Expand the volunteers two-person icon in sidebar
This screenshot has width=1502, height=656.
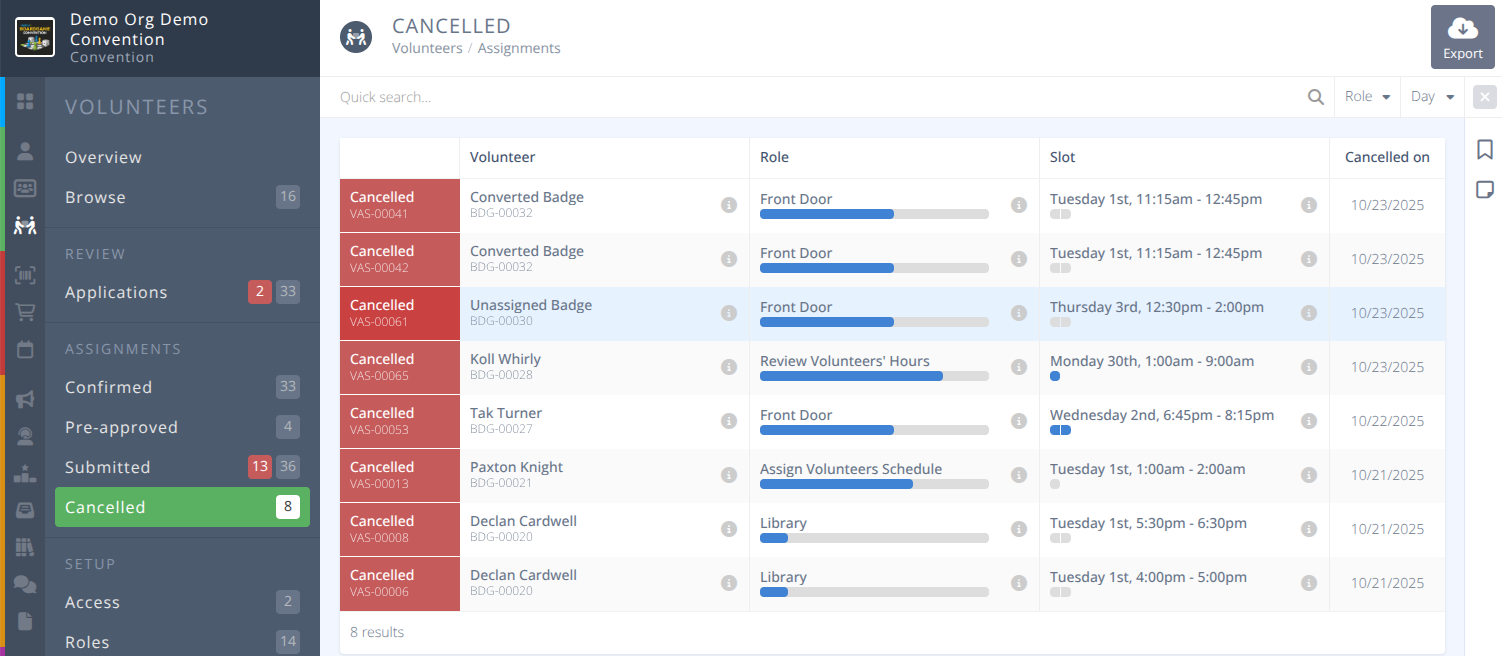coord(26,227)
